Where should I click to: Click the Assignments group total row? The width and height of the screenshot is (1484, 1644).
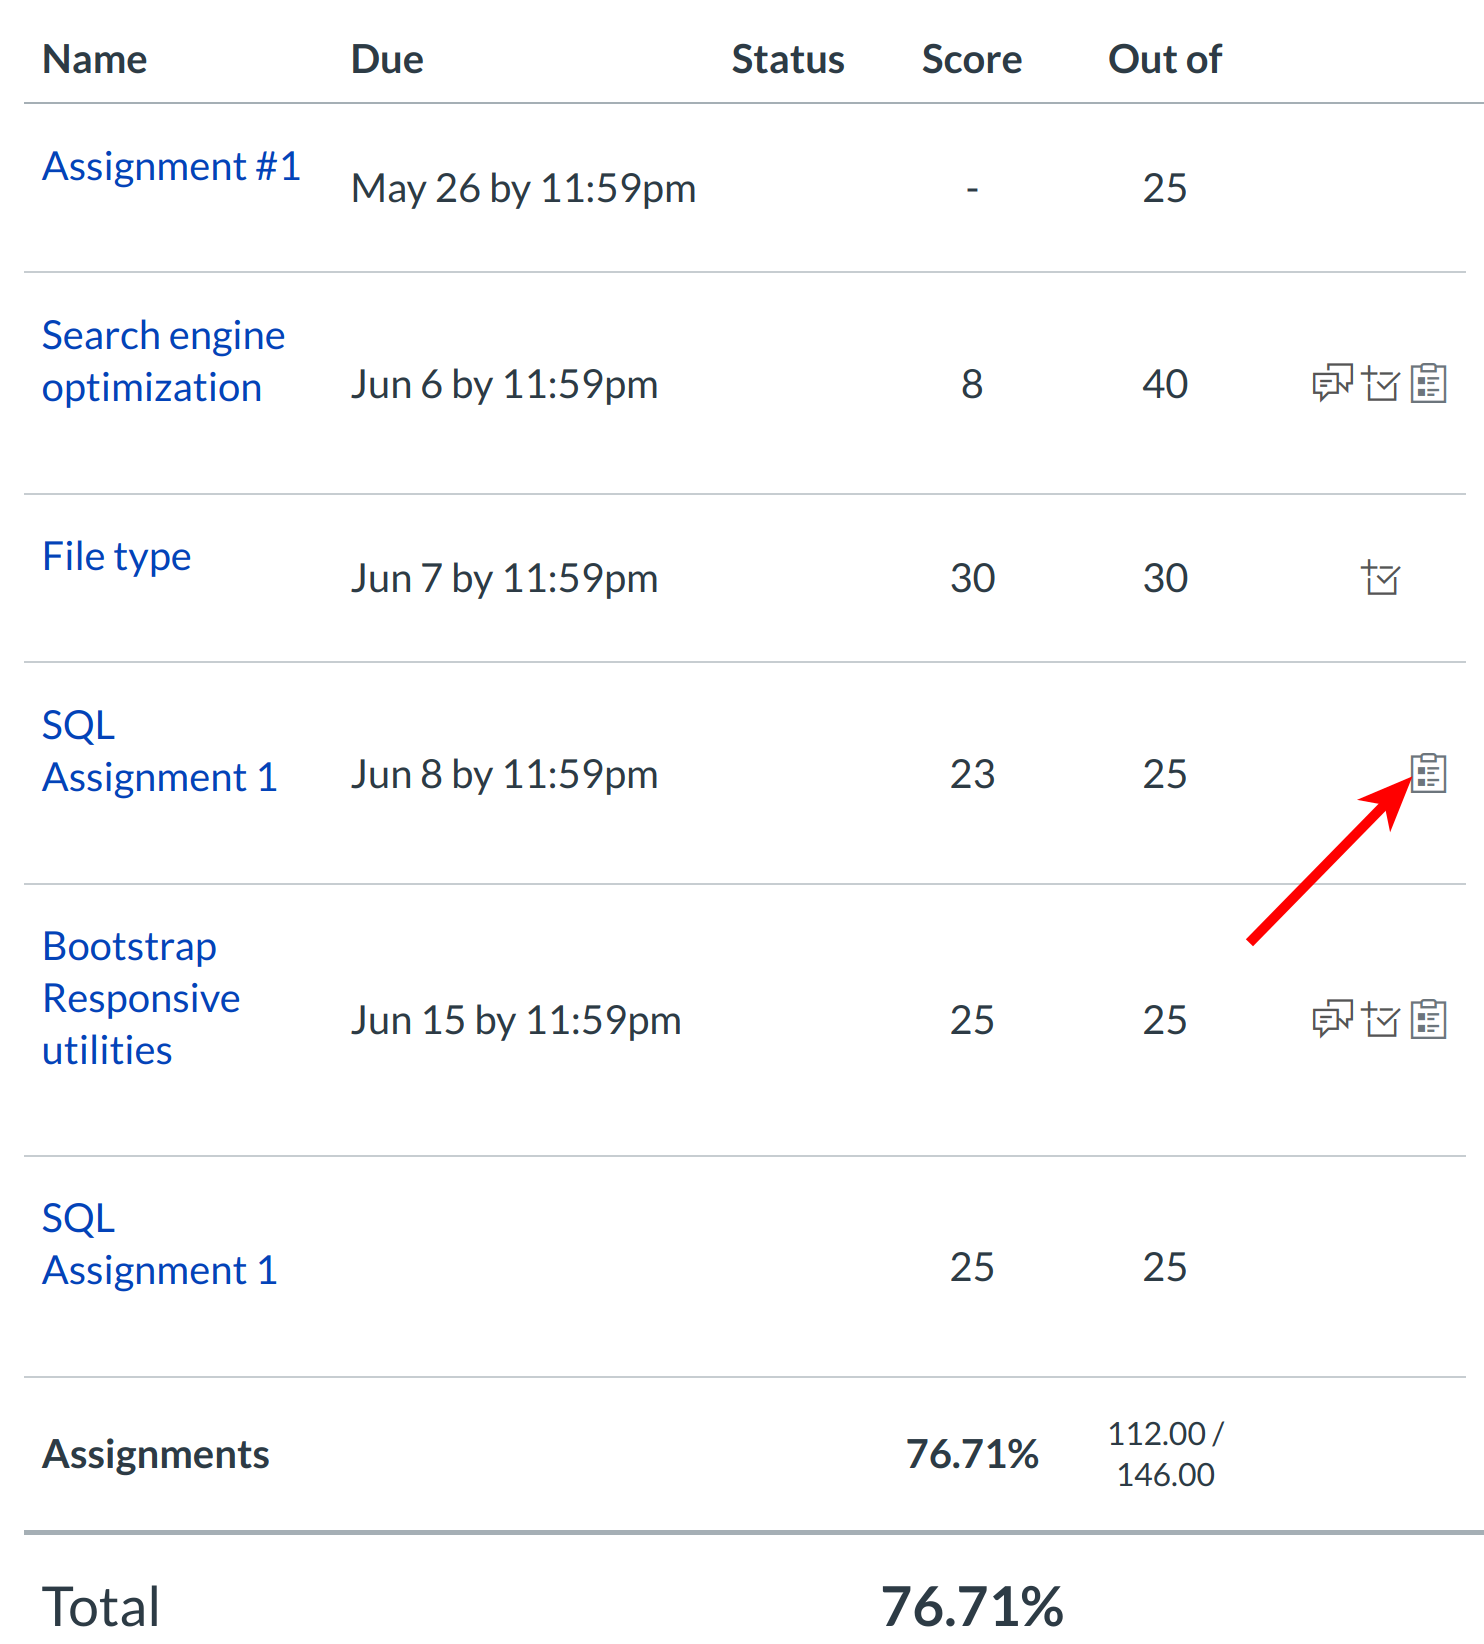pos(155,1454)
